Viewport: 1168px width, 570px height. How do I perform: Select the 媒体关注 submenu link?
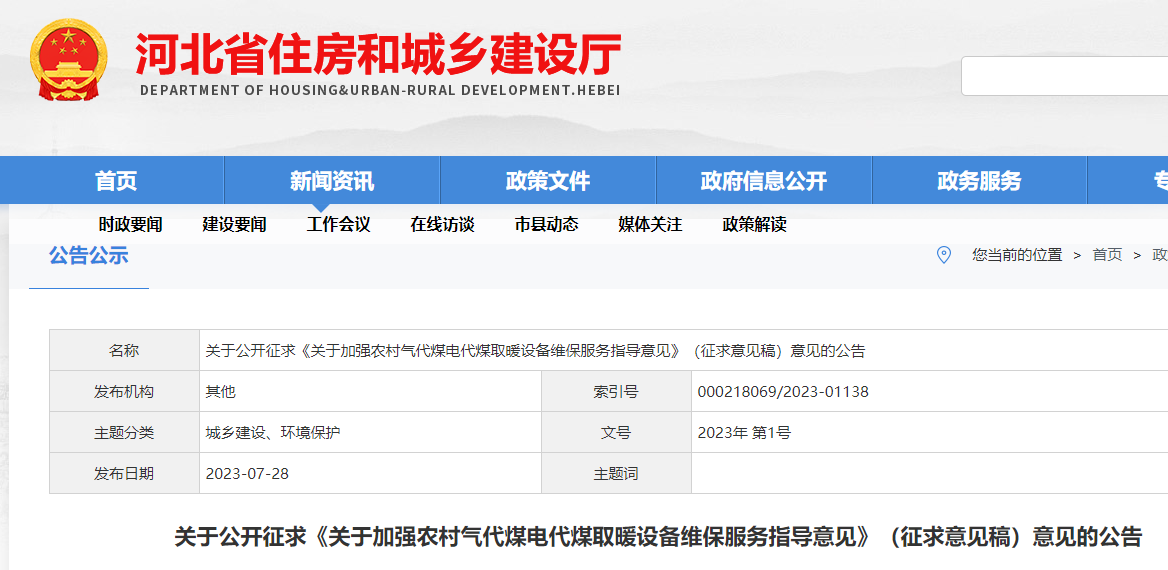click(650, 225)
